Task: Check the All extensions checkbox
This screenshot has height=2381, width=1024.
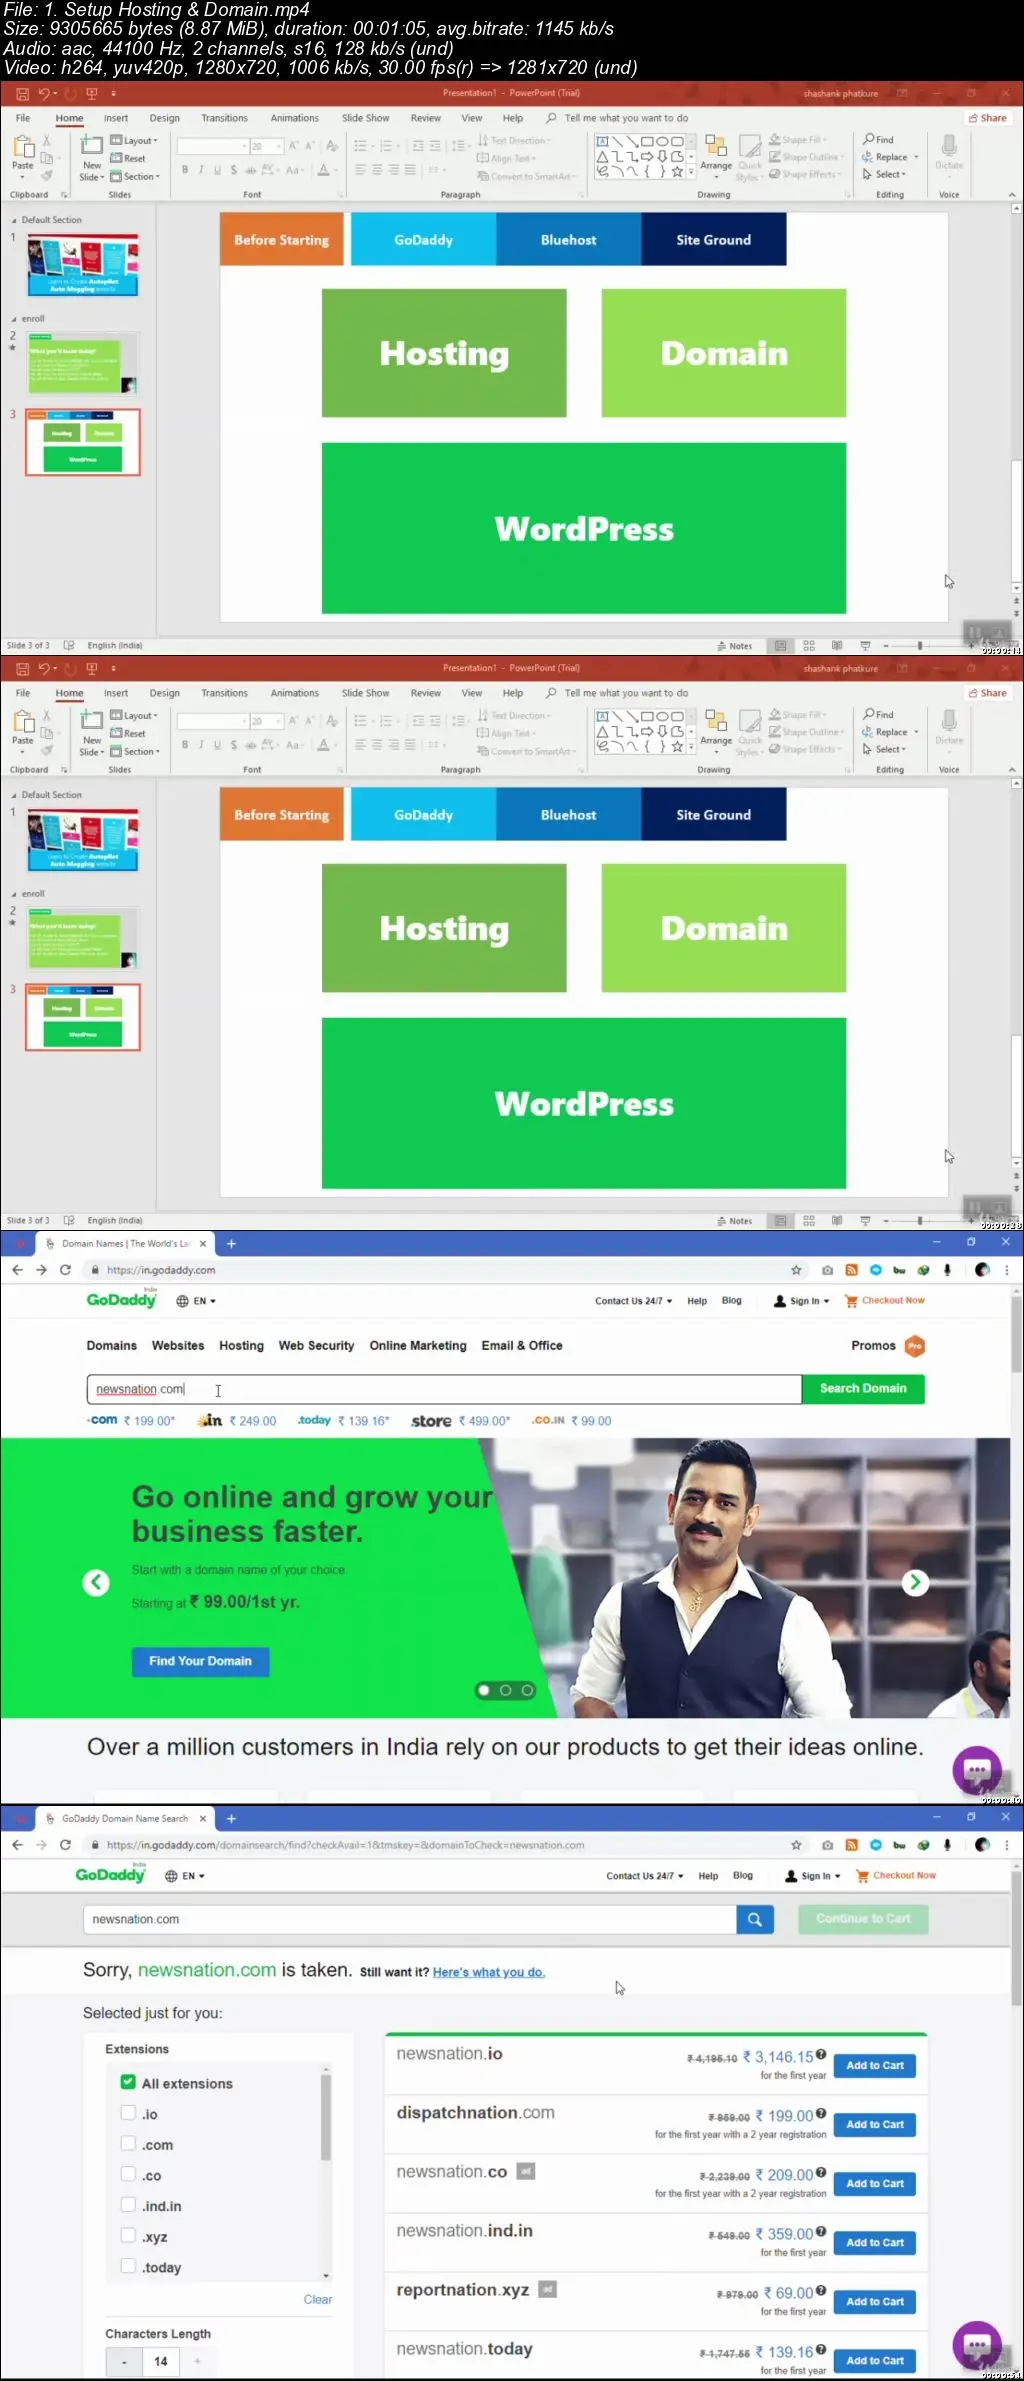Action: pyautogui.click(x=128, y=2082)
